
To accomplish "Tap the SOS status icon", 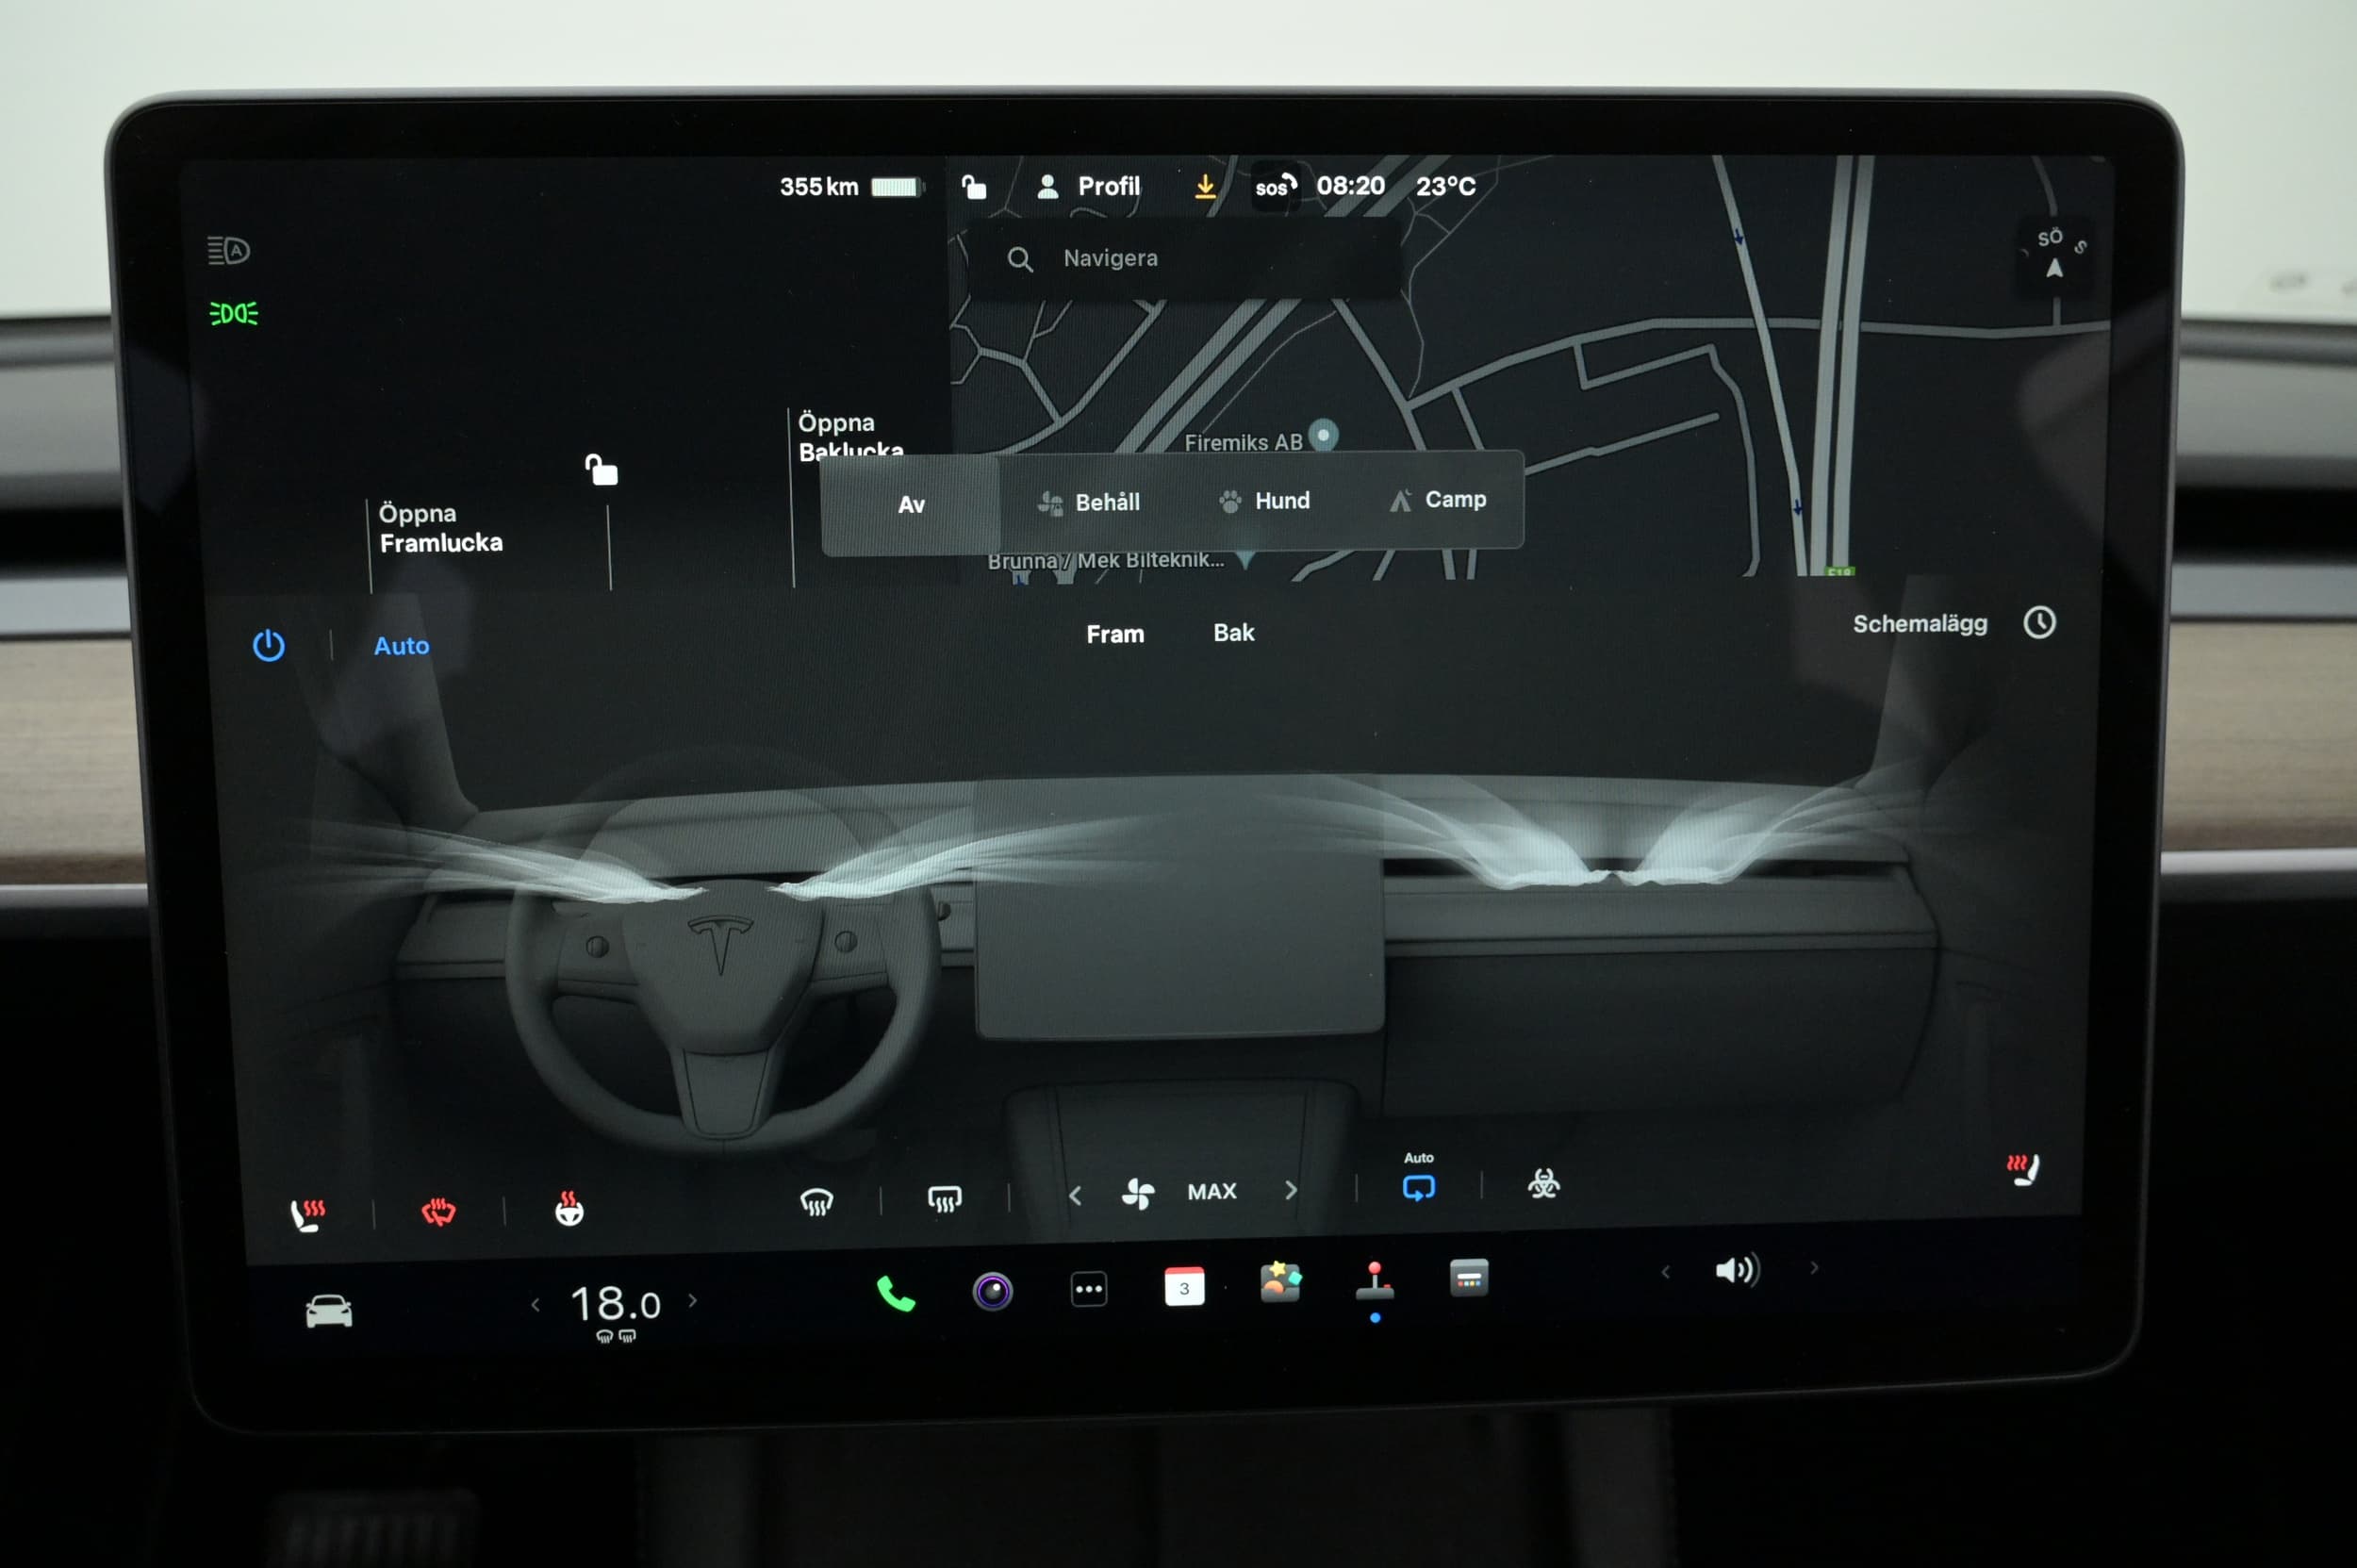I will tap(1276, 186).
